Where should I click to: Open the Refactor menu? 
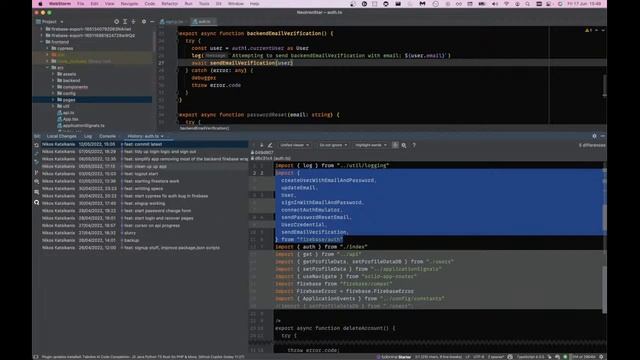coord(169,4)
